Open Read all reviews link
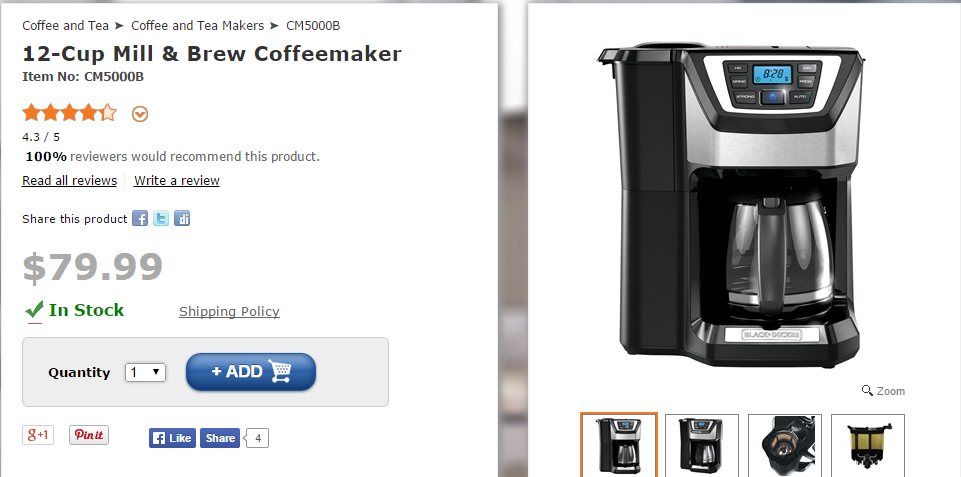The image size is (961, 477). coord(69,180)
